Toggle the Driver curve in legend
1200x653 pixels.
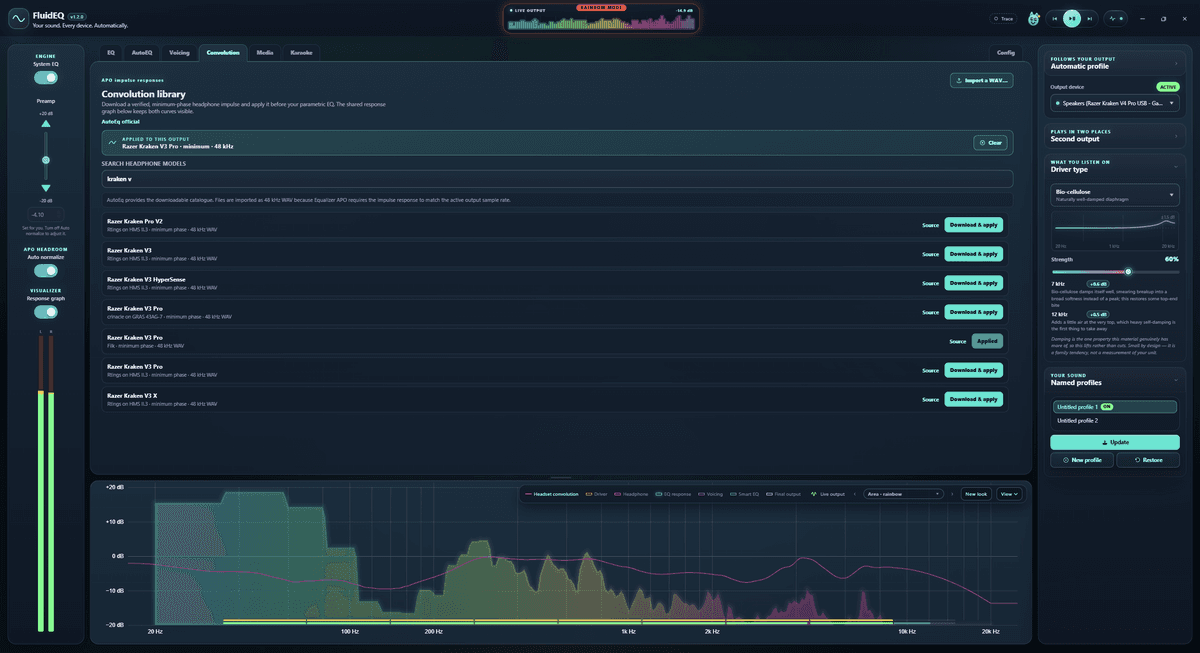coord(596,494)
